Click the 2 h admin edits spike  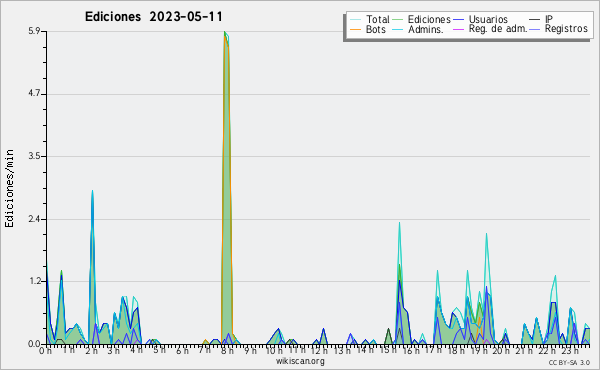click(92, 268)
